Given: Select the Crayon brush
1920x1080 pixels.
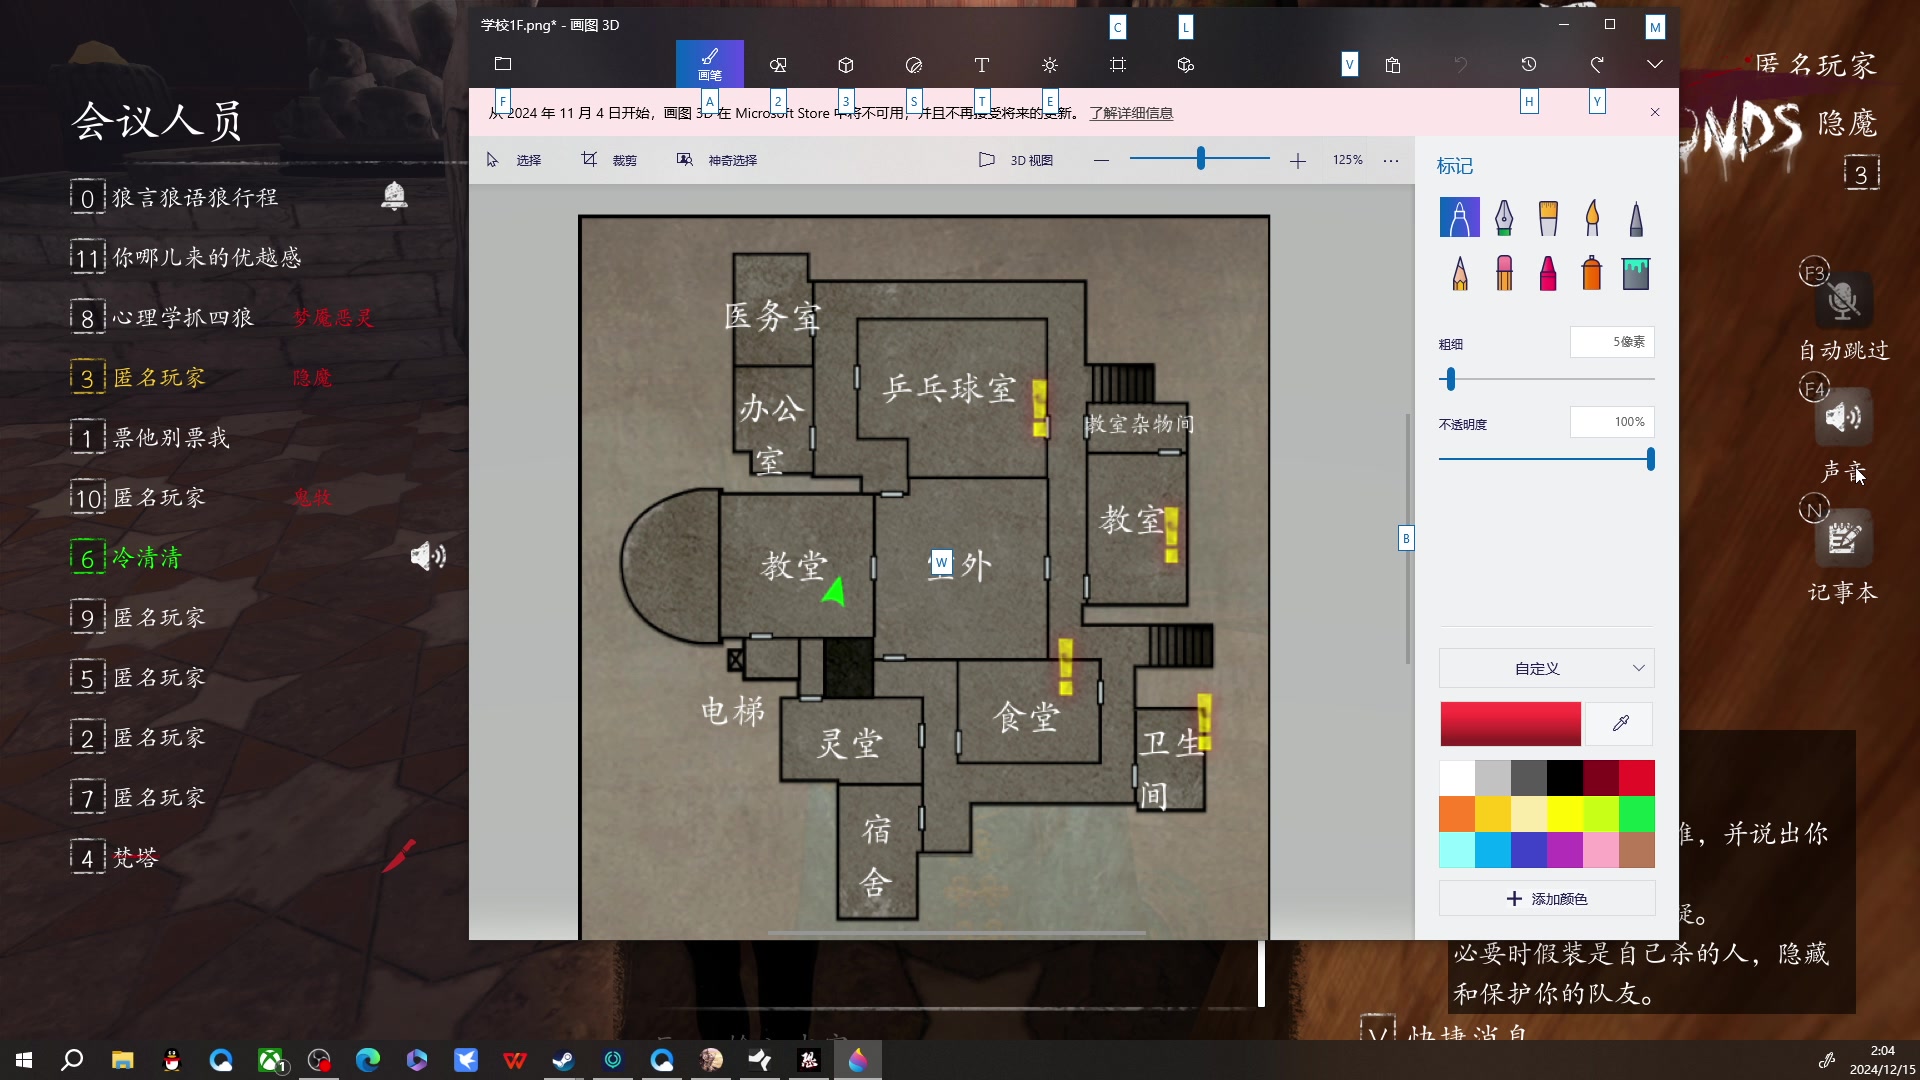Looking at the screenshot, I should point(1548,273).
